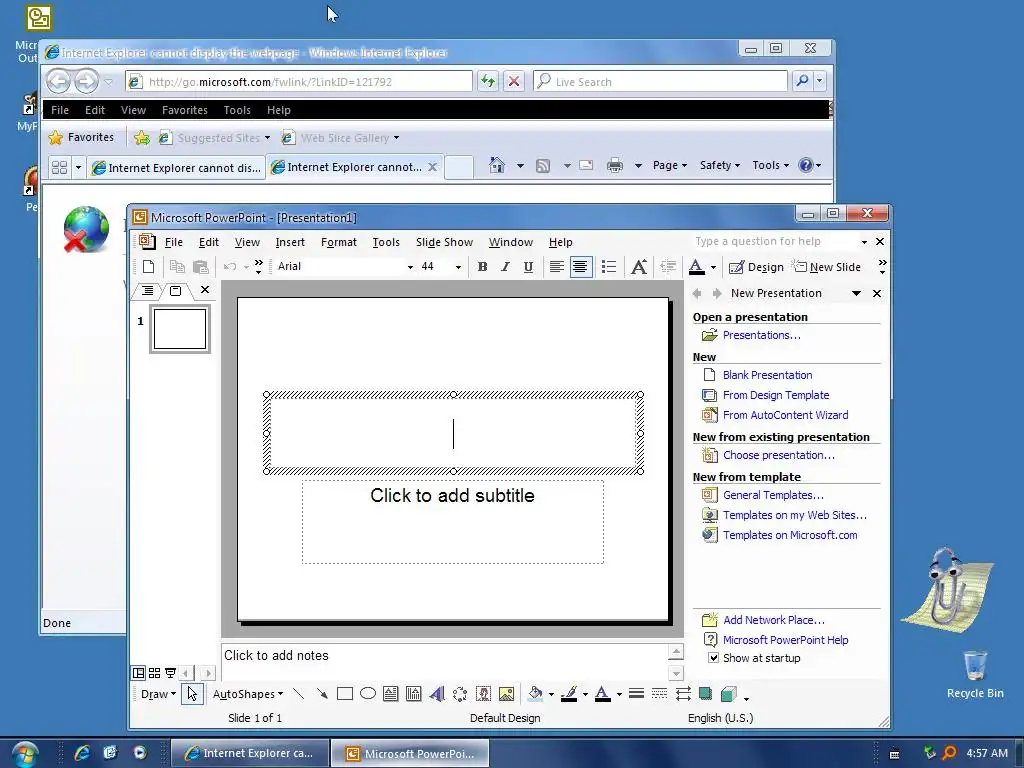Toggle Bold formatting in PowerPoint toolbar
This screenshot has height=768, width=1024.
pos(483,266)
